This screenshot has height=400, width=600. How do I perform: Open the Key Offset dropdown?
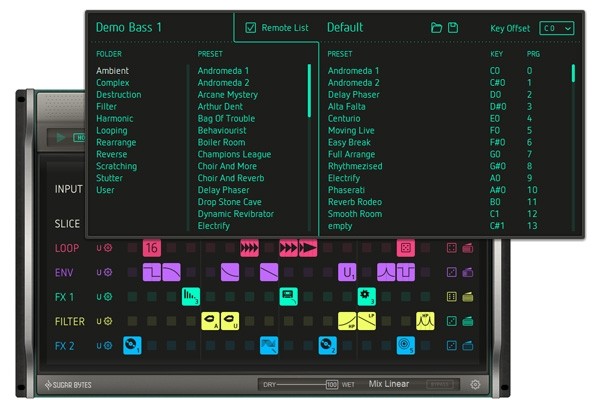557,28
